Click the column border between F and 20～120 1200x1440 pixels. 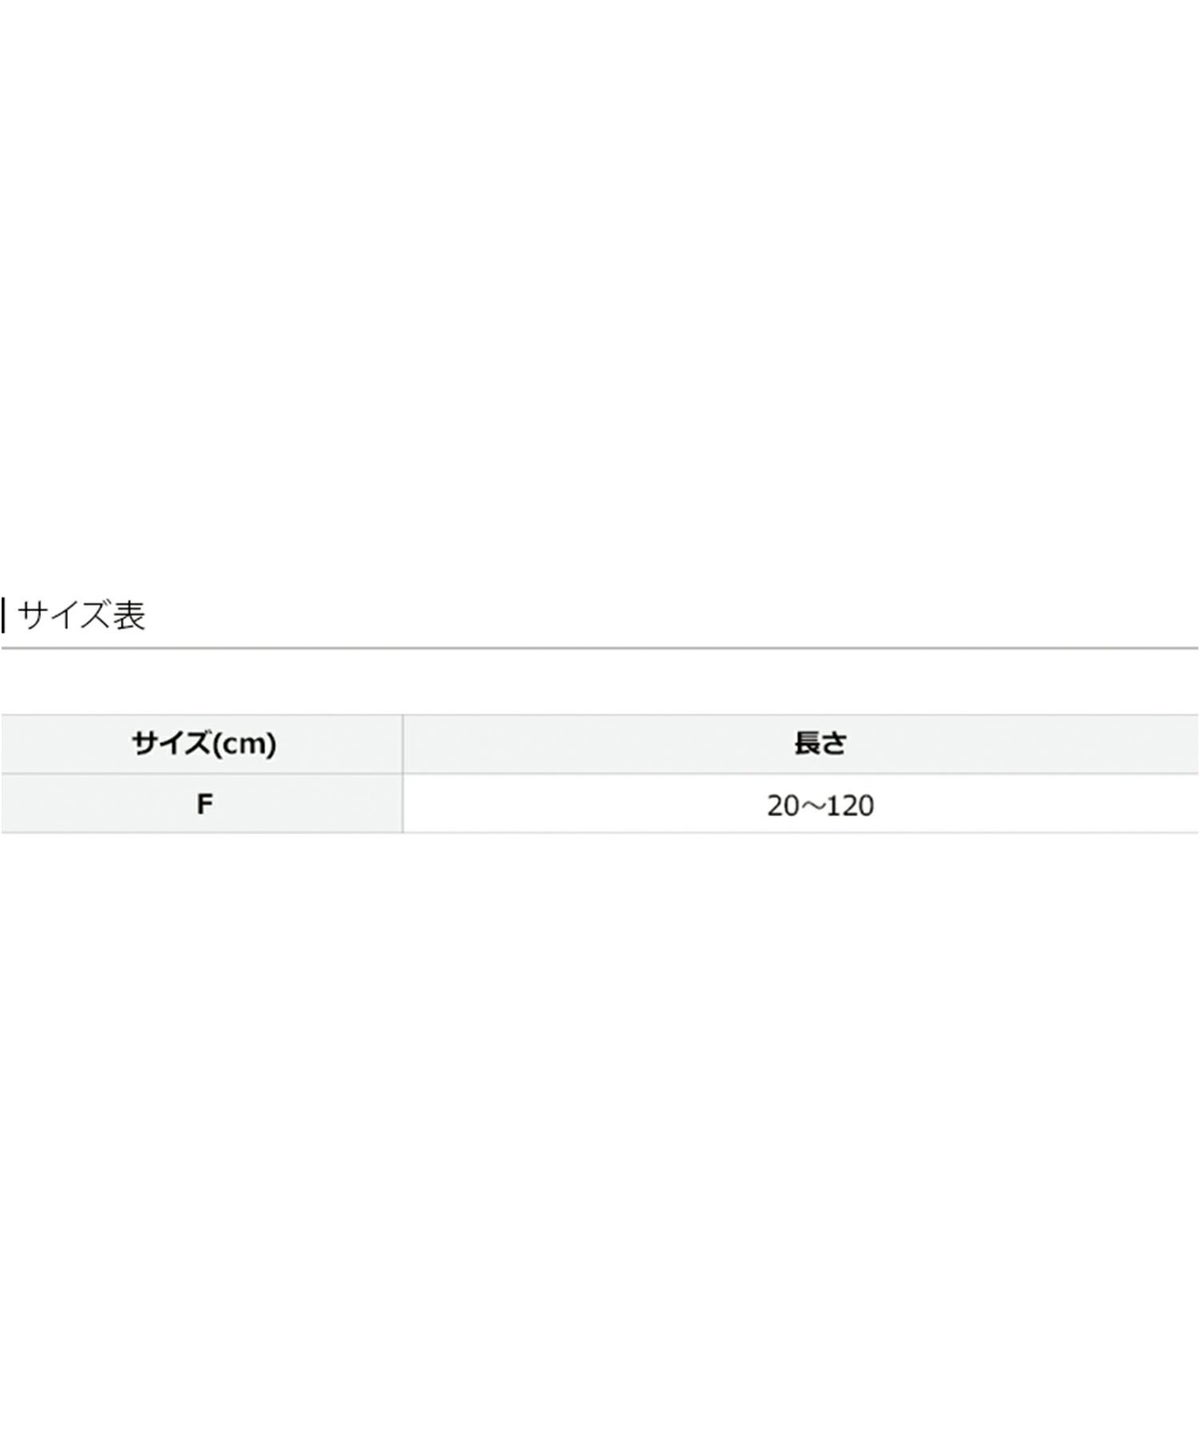tap(402, 804)
